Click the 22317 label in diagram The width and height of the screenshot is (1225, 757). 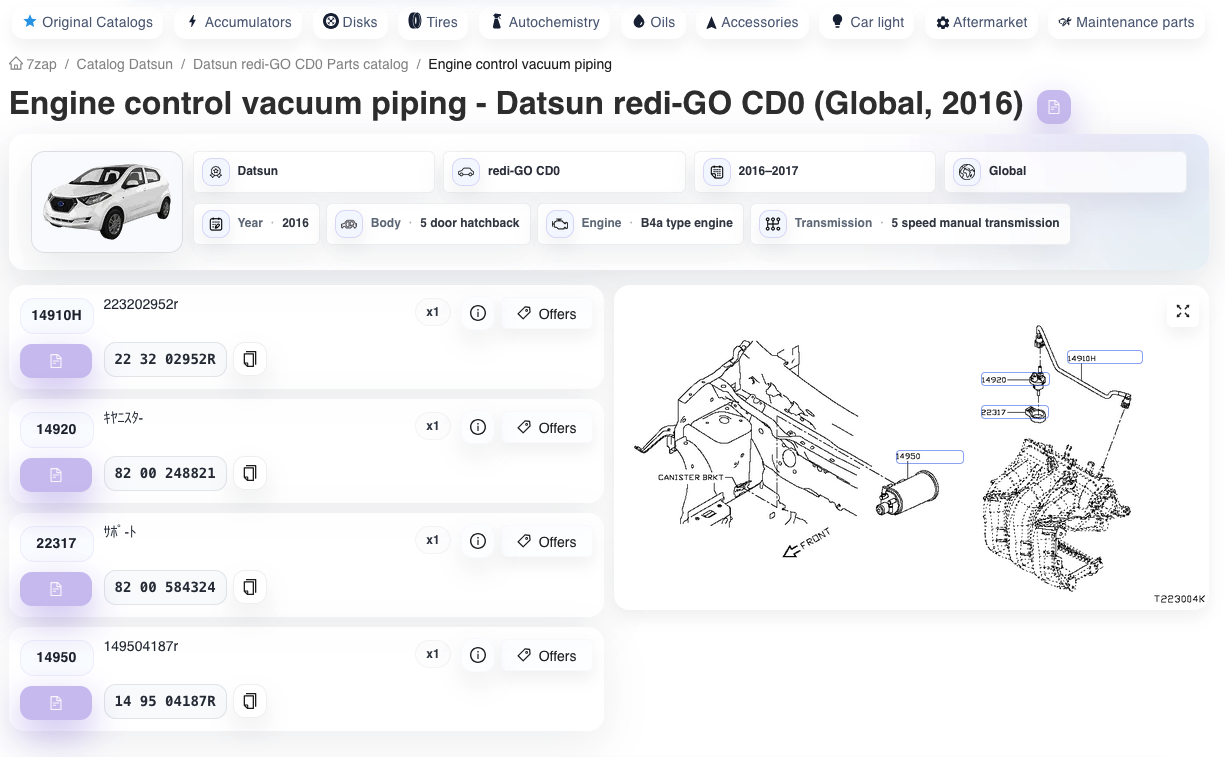[x=1013, y=411]
